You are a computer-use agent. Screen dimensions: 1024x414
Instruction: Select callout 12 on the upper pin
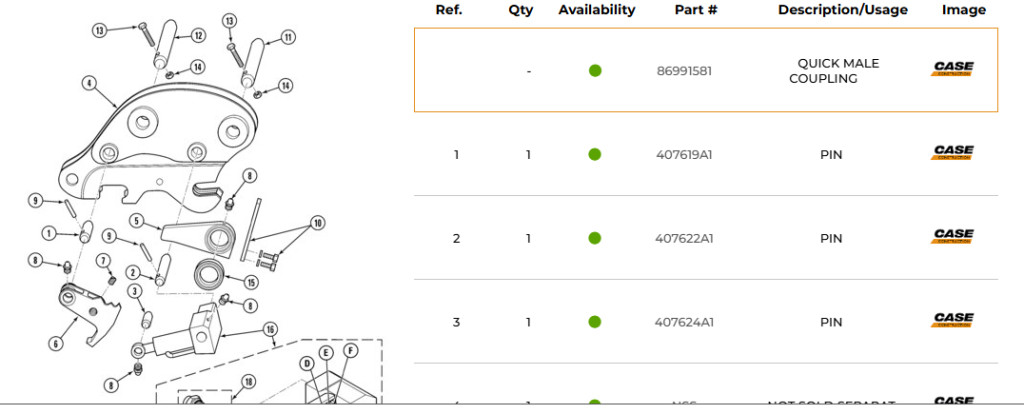pos(199,35)
